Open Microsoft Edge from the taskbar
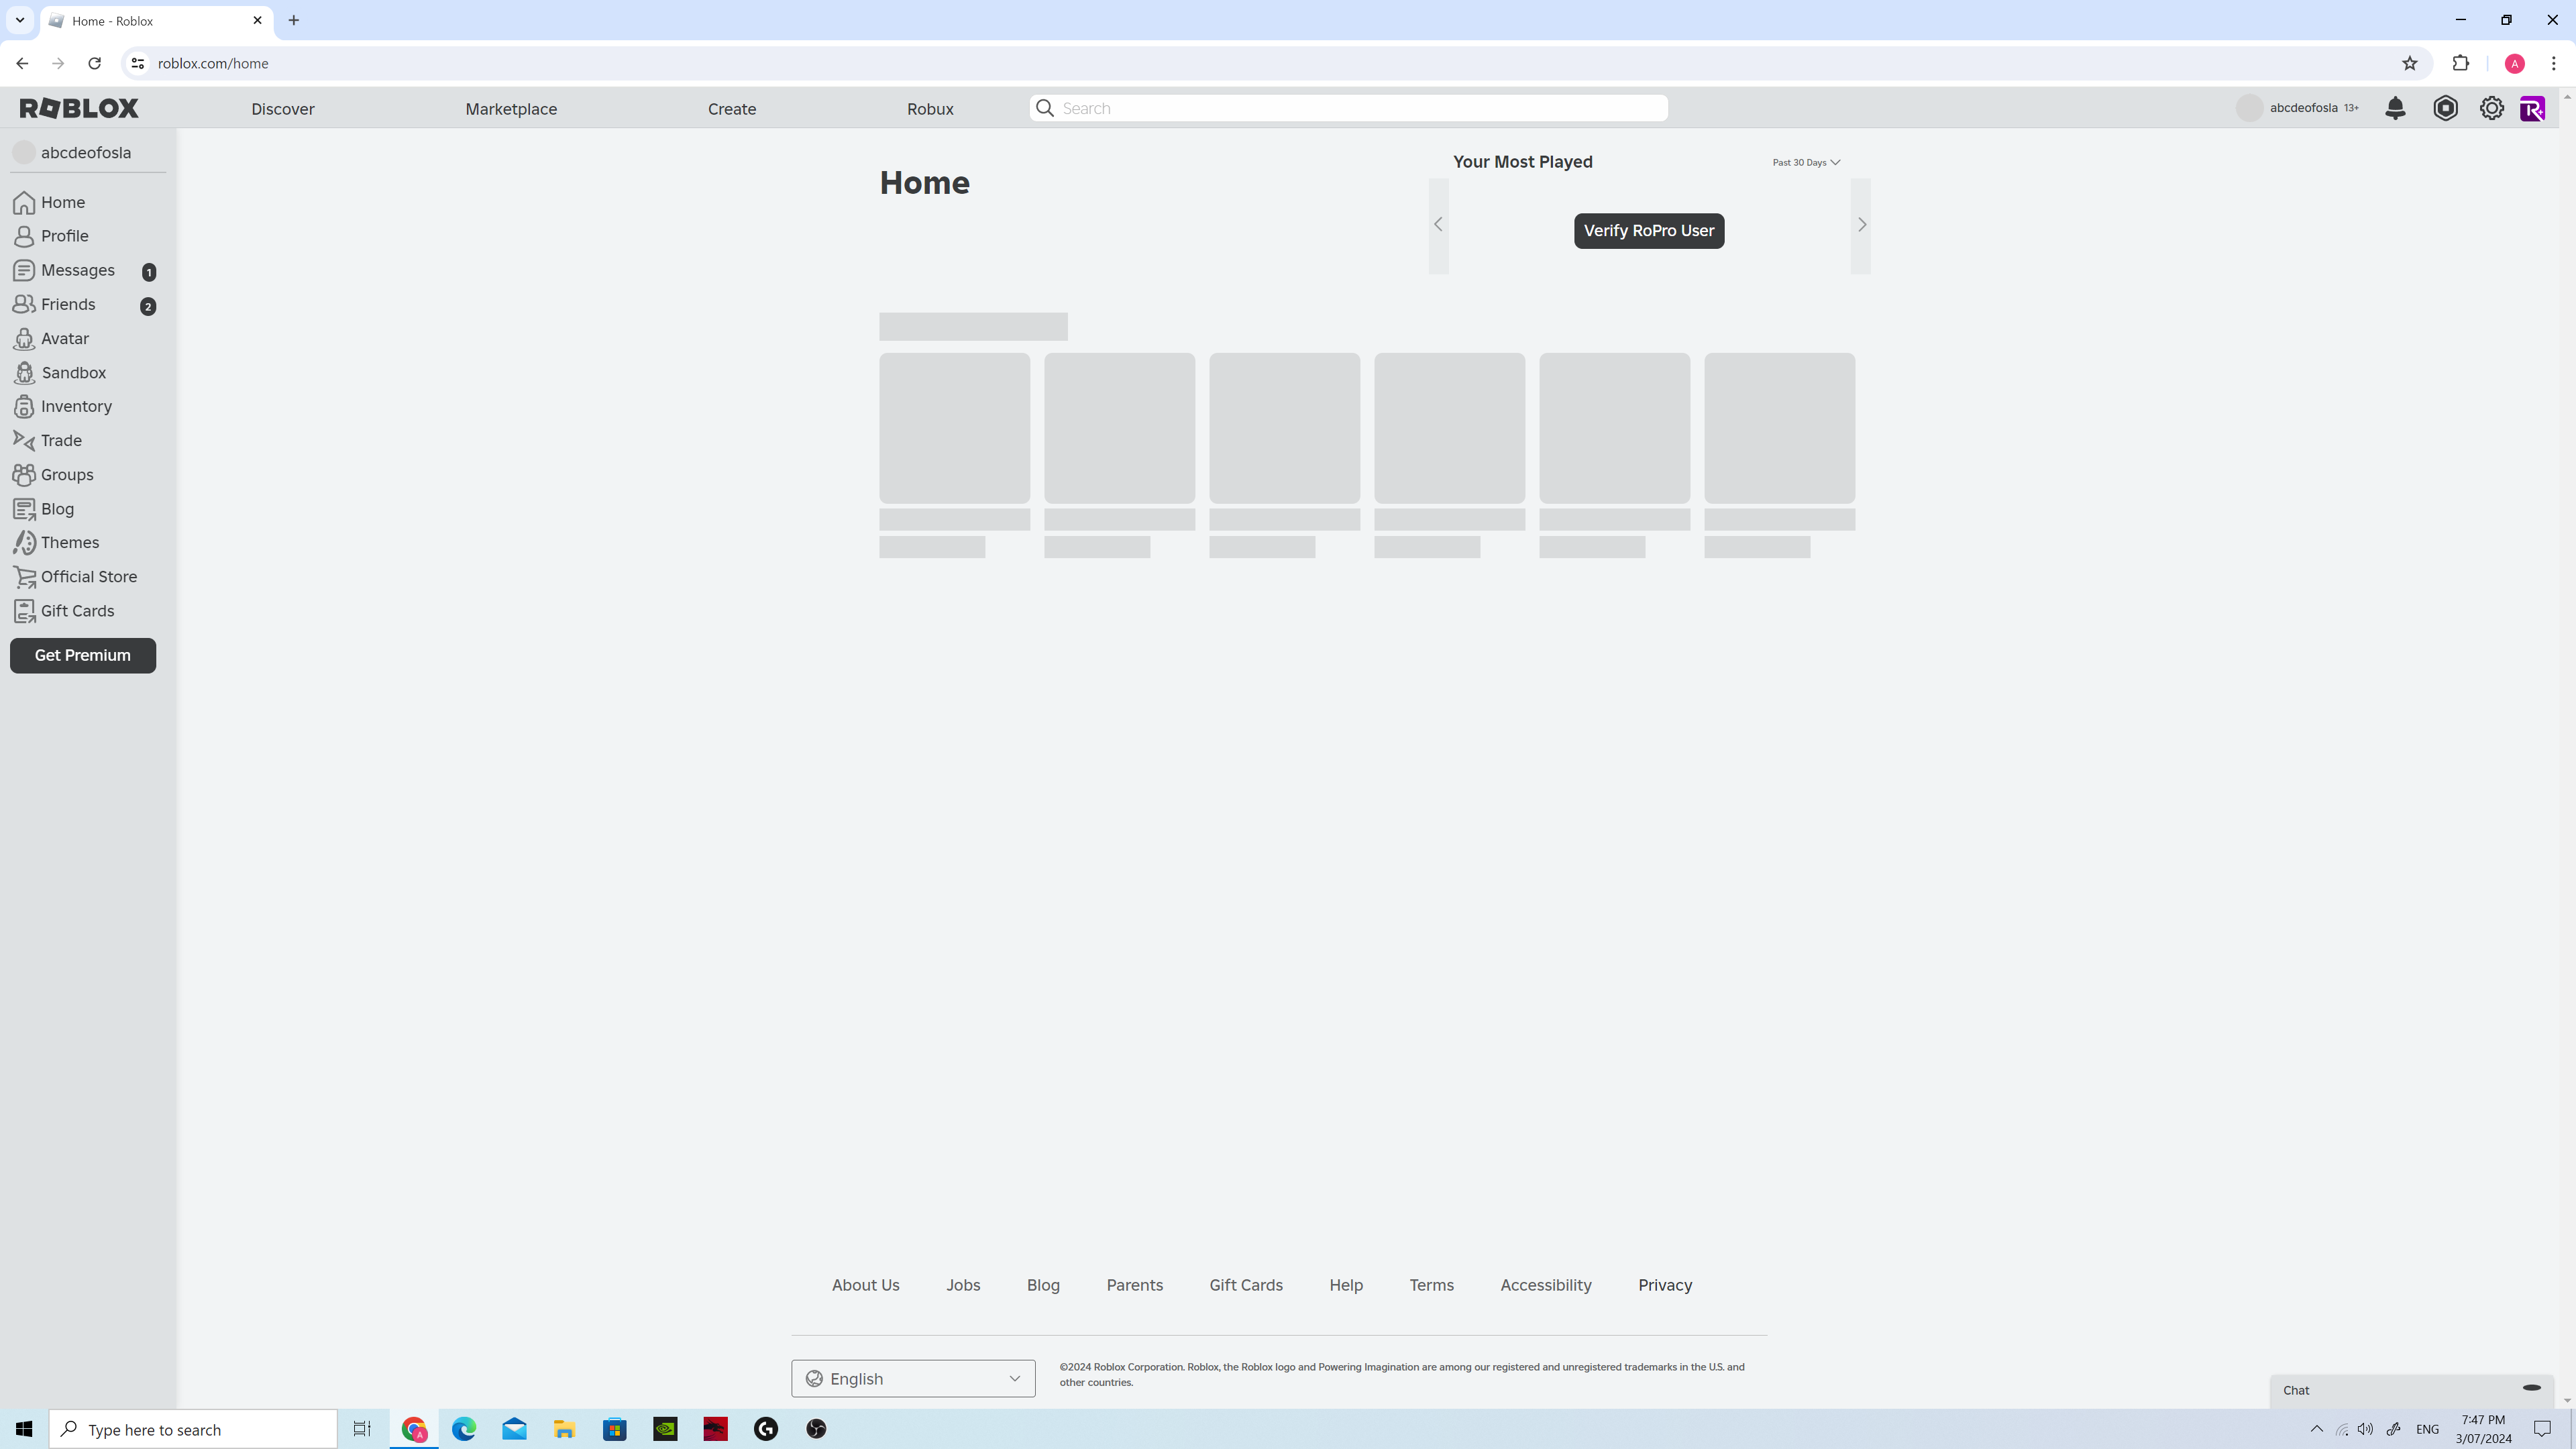The width and height of the screenshot is (2576, 1449). point(464,1429)
